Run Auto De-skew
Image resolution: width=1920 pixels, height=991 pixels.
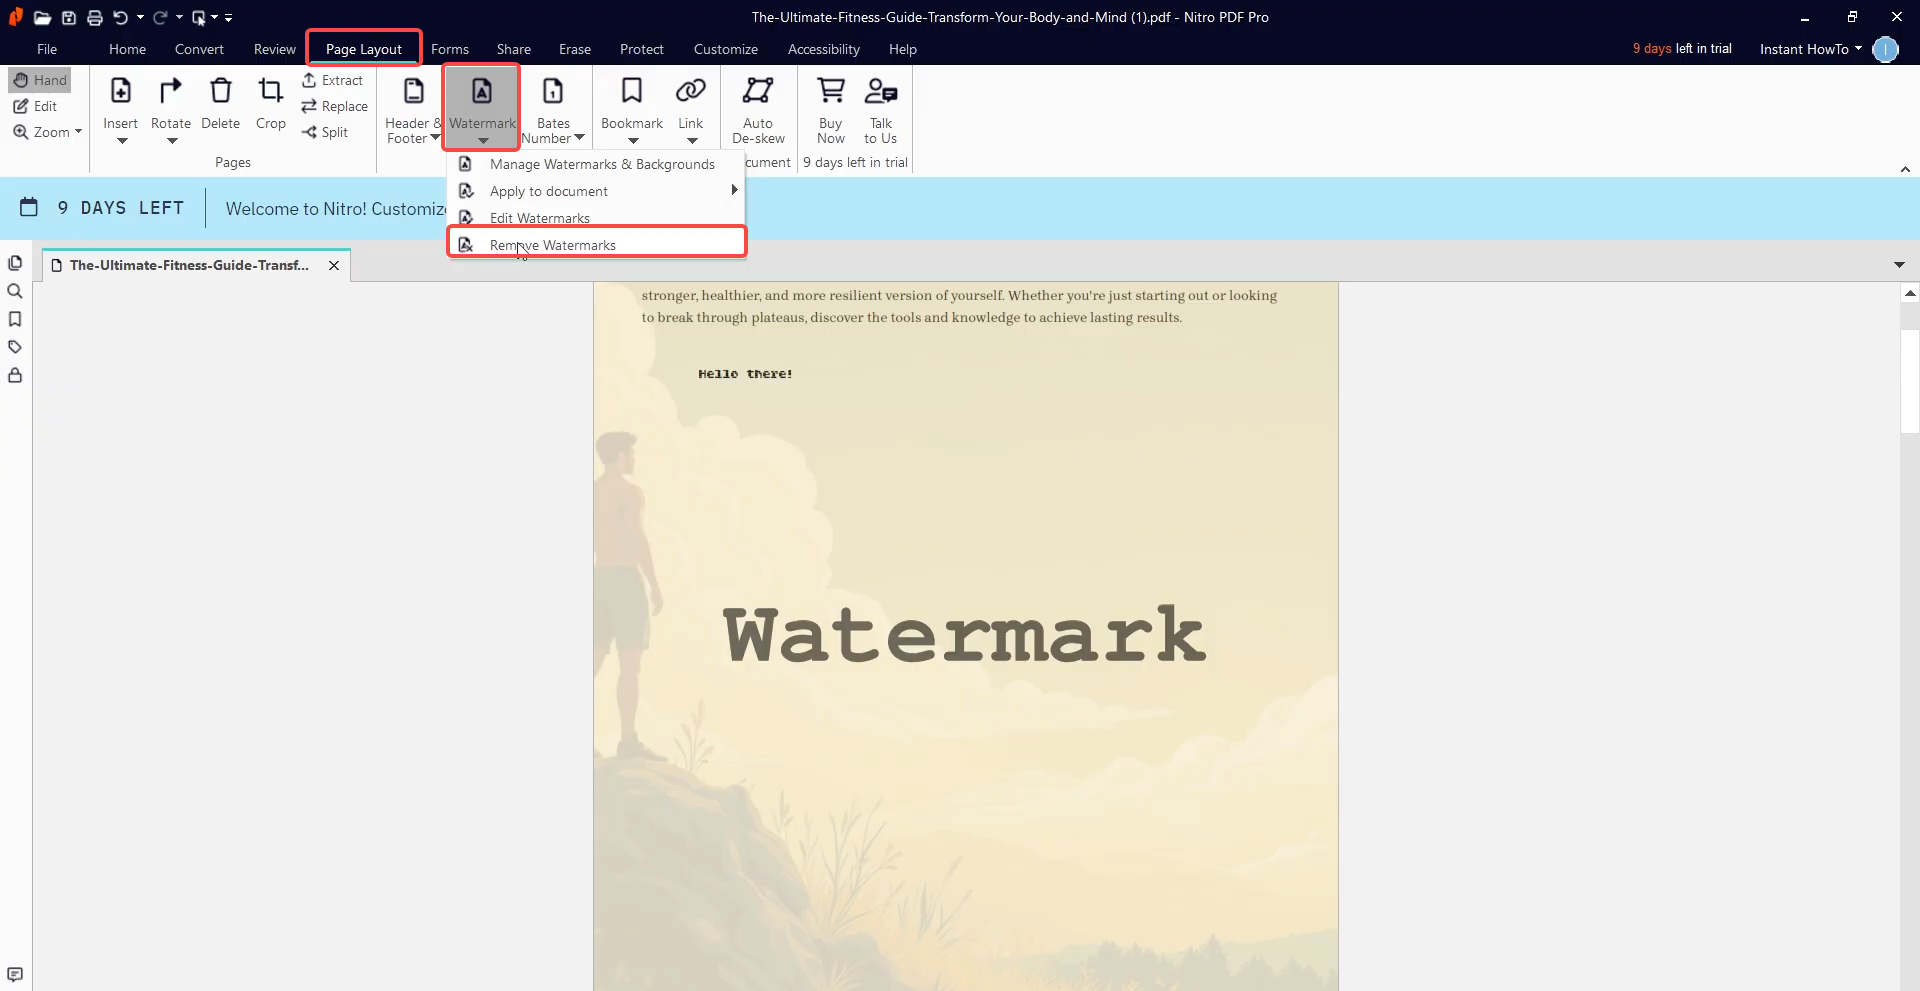point(758,110)
